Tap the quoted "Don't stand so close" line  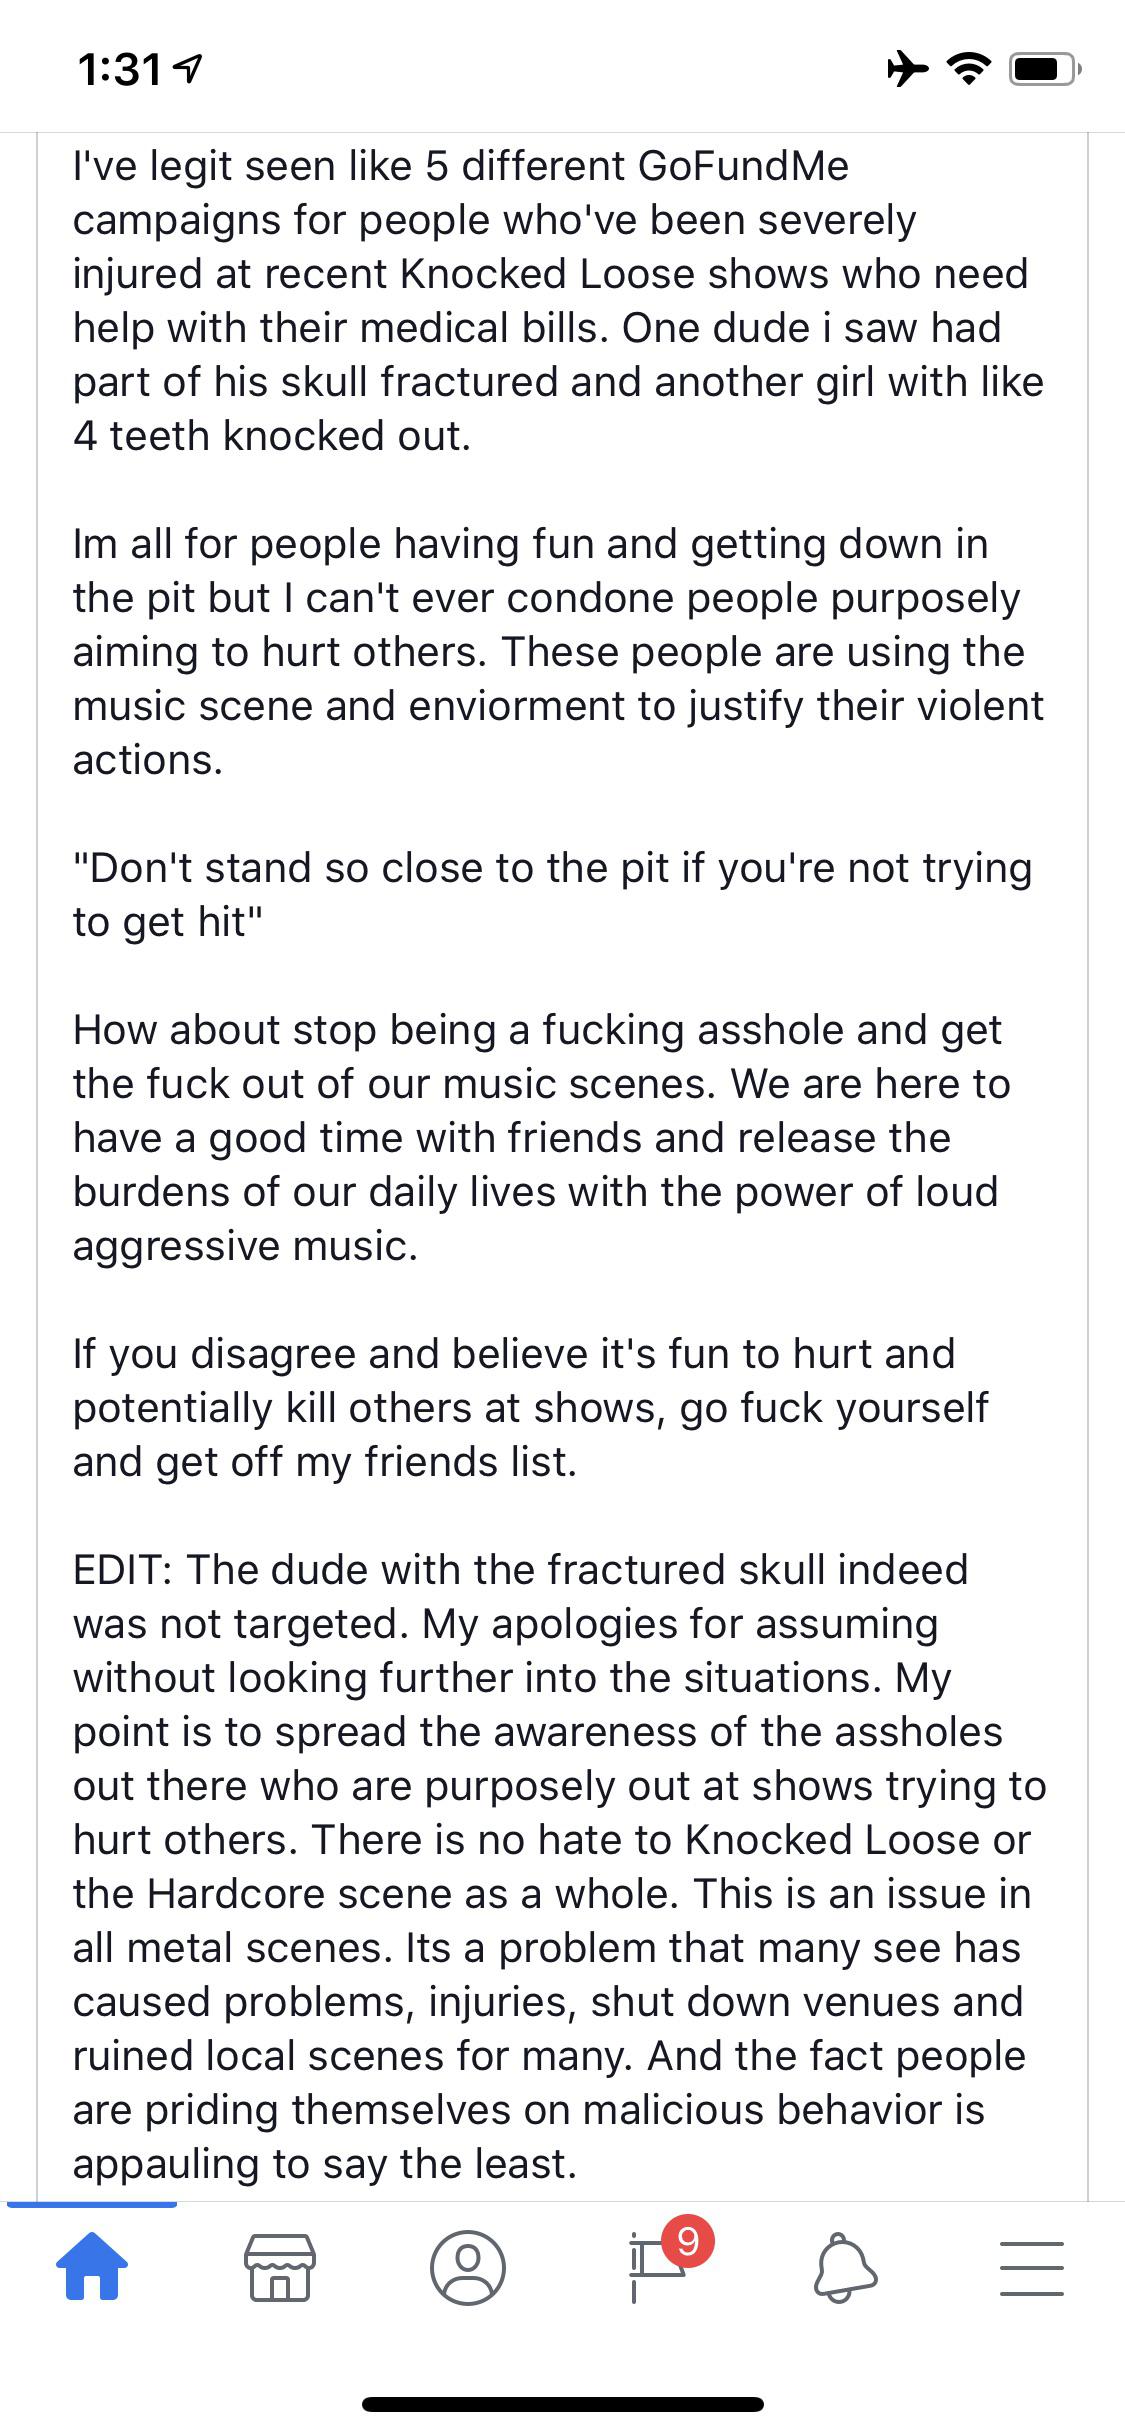(552, 895)
